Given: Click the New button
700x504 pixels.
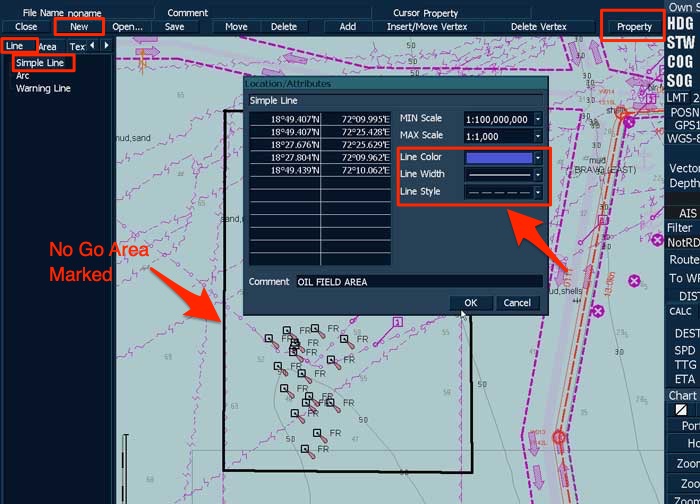Looking at the screenshot, I should coord(79,27).
